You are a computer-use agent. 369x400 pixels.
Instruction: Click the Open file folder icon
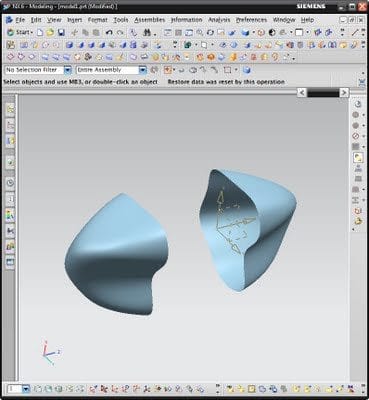[x=50, y=32]
